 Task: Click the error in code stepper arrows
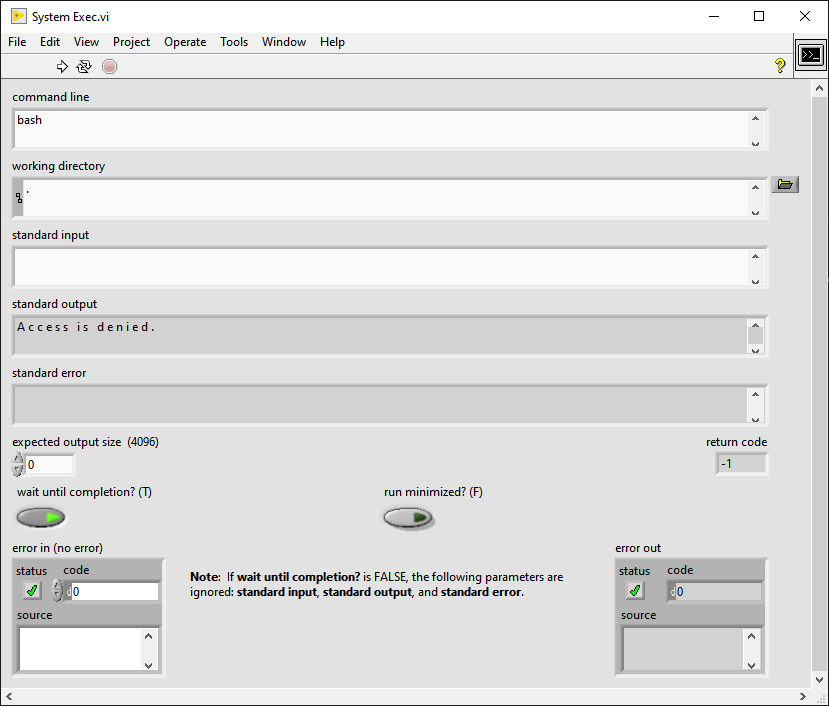pyautogui.click(x=57, y=591)
